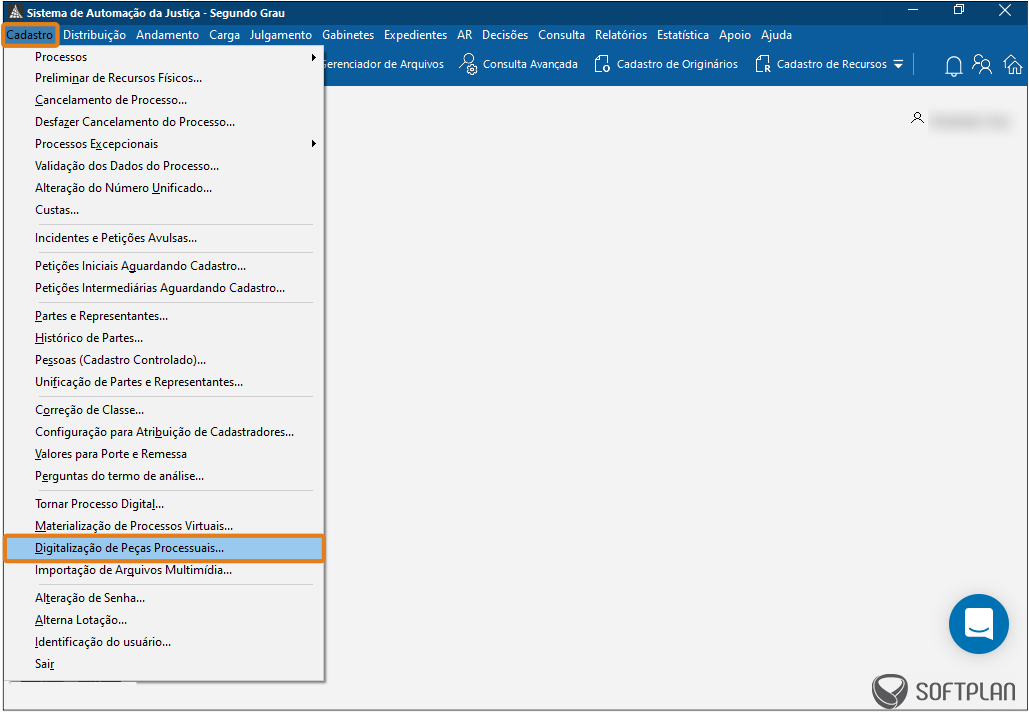Click Digitalização de Peças Processuais
This screenshot has width=1029, height=712.
[x=164, y=548]
